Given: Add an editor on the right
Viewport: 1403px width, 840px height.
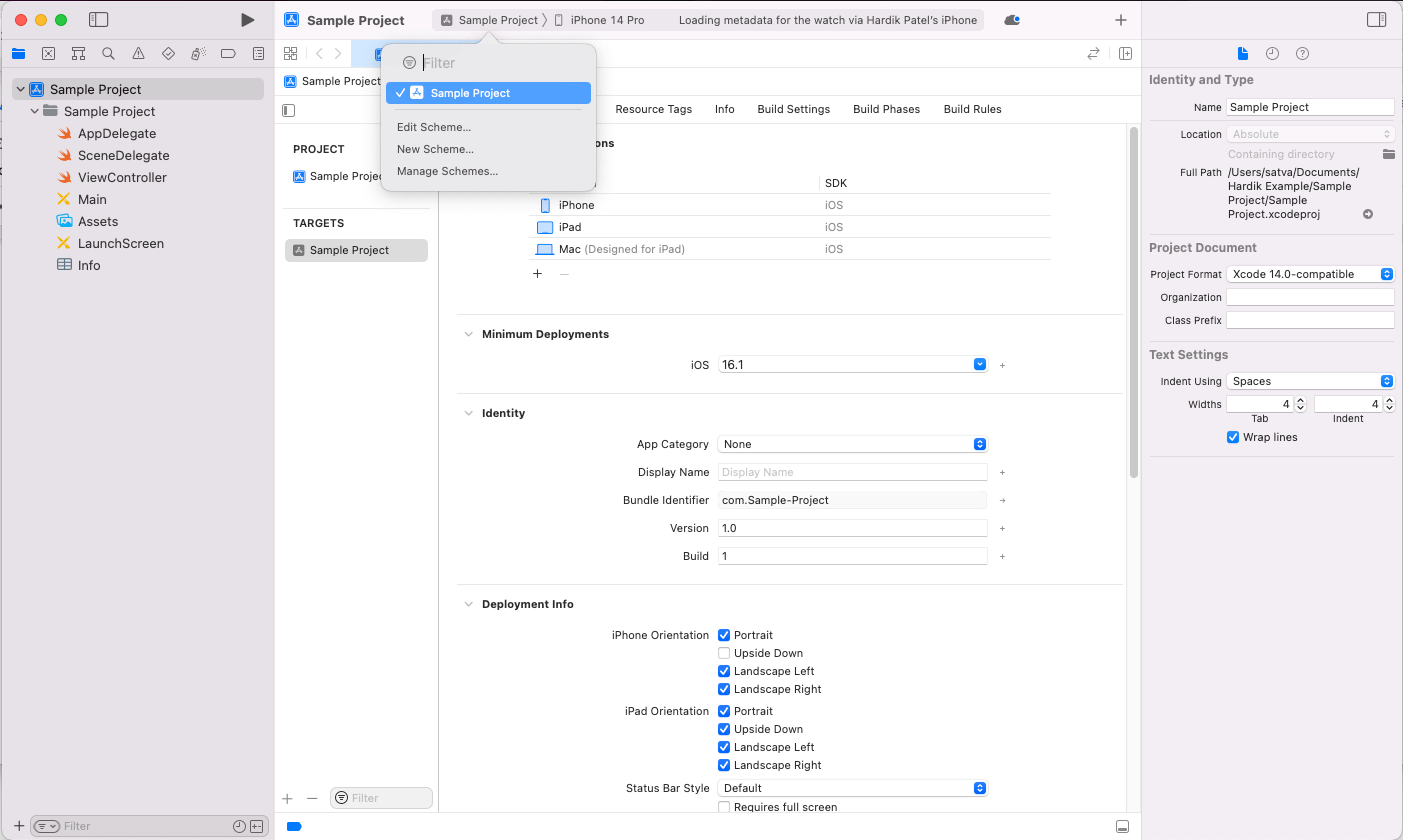Looking at the screenshot, I should 1125,54.
